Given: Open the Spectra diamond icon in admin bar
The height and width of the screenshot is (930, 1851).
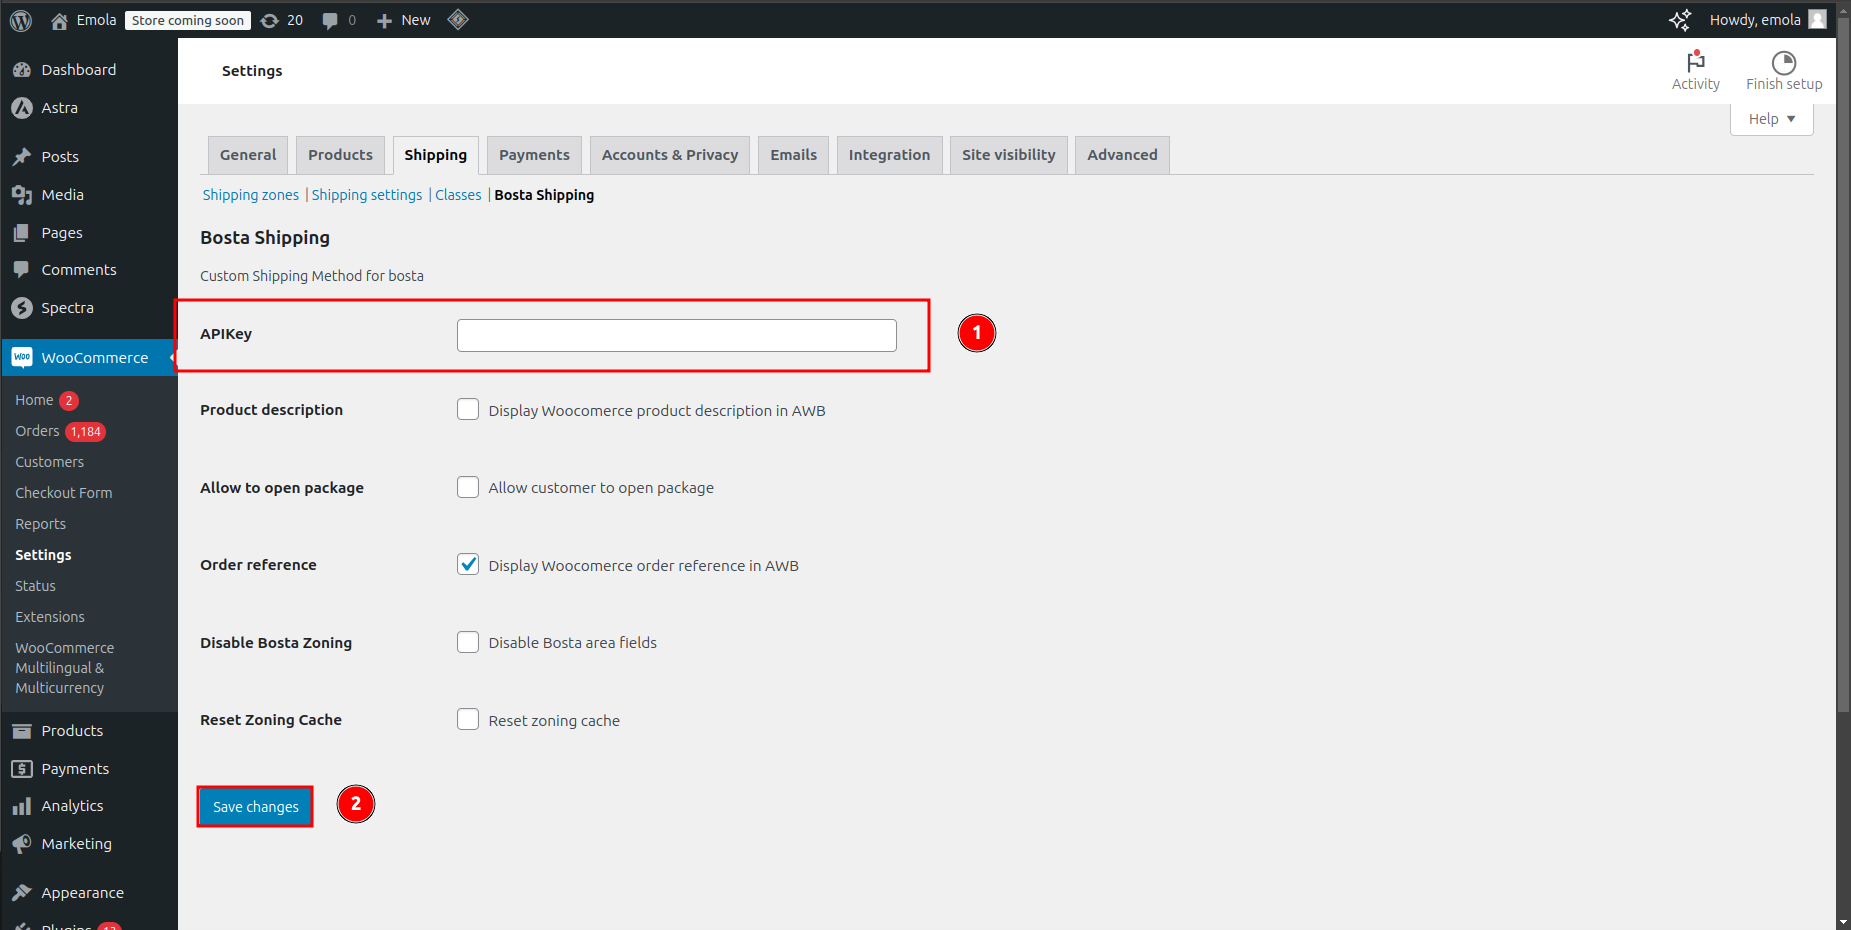Looking at the screenshot, I should click(x=458, y=19).
